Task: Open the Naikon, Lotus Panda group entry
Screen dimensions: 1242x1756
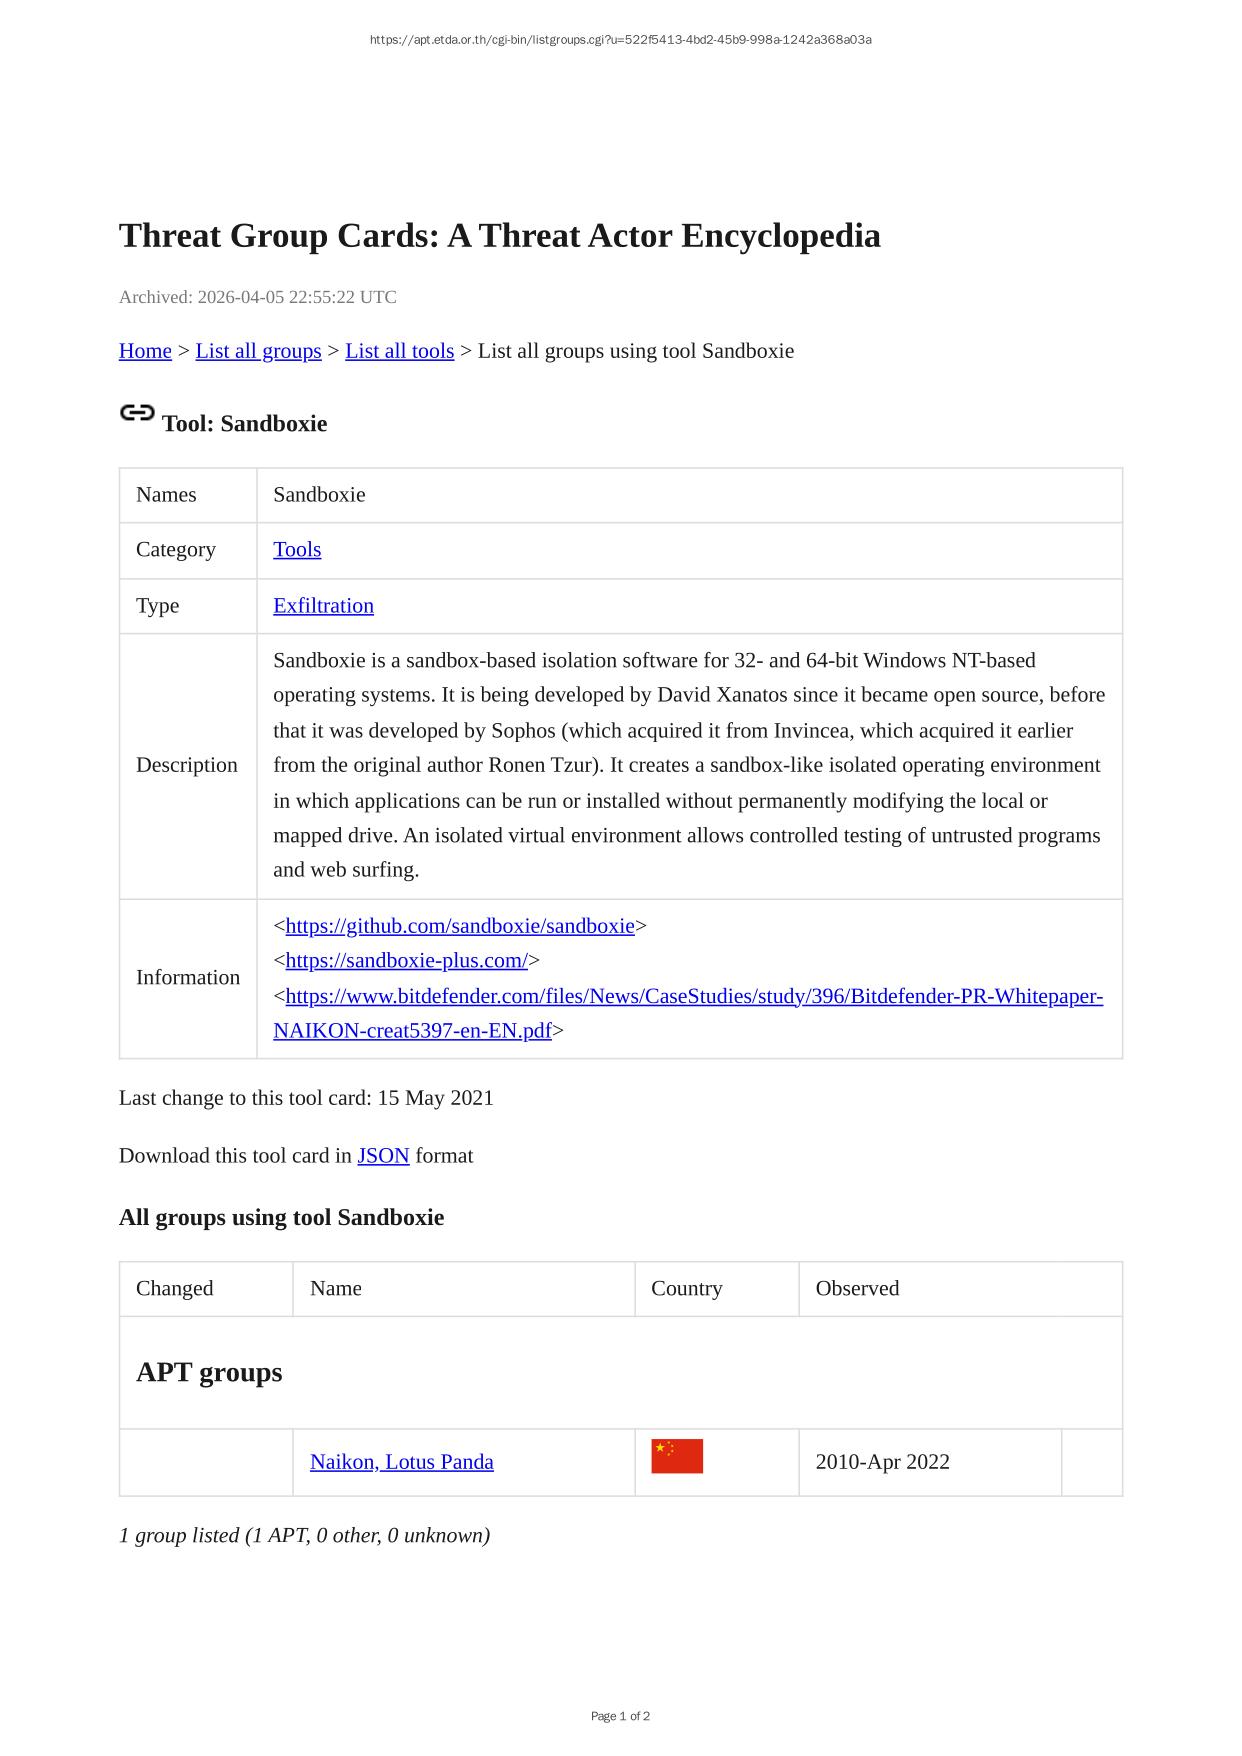Action: click(401, 1462)
